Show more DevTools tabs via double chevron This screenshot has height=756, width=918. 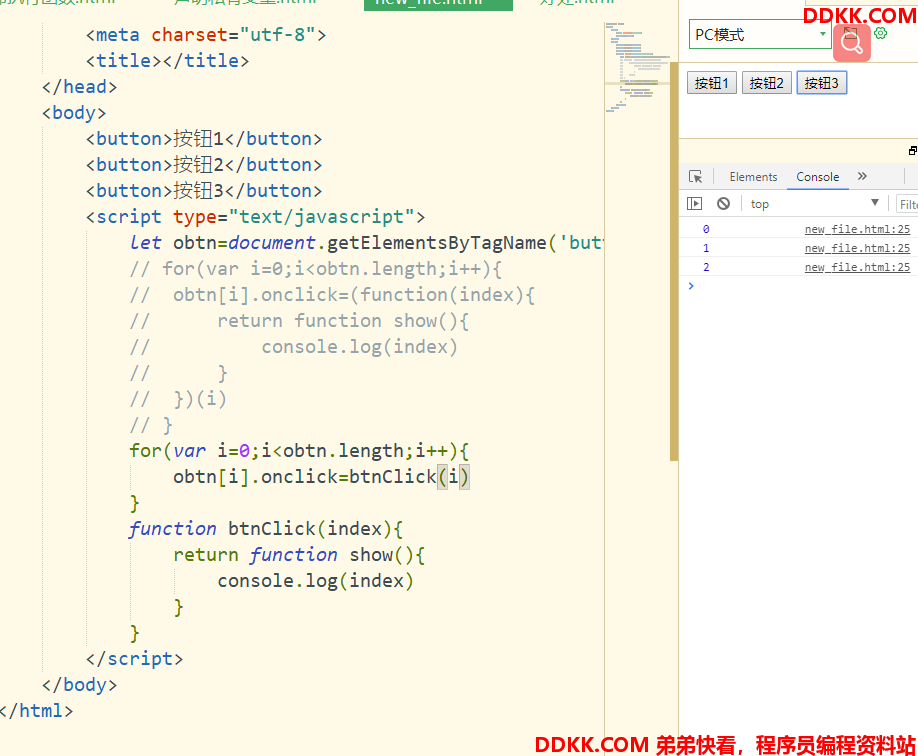tap(862, 176)
